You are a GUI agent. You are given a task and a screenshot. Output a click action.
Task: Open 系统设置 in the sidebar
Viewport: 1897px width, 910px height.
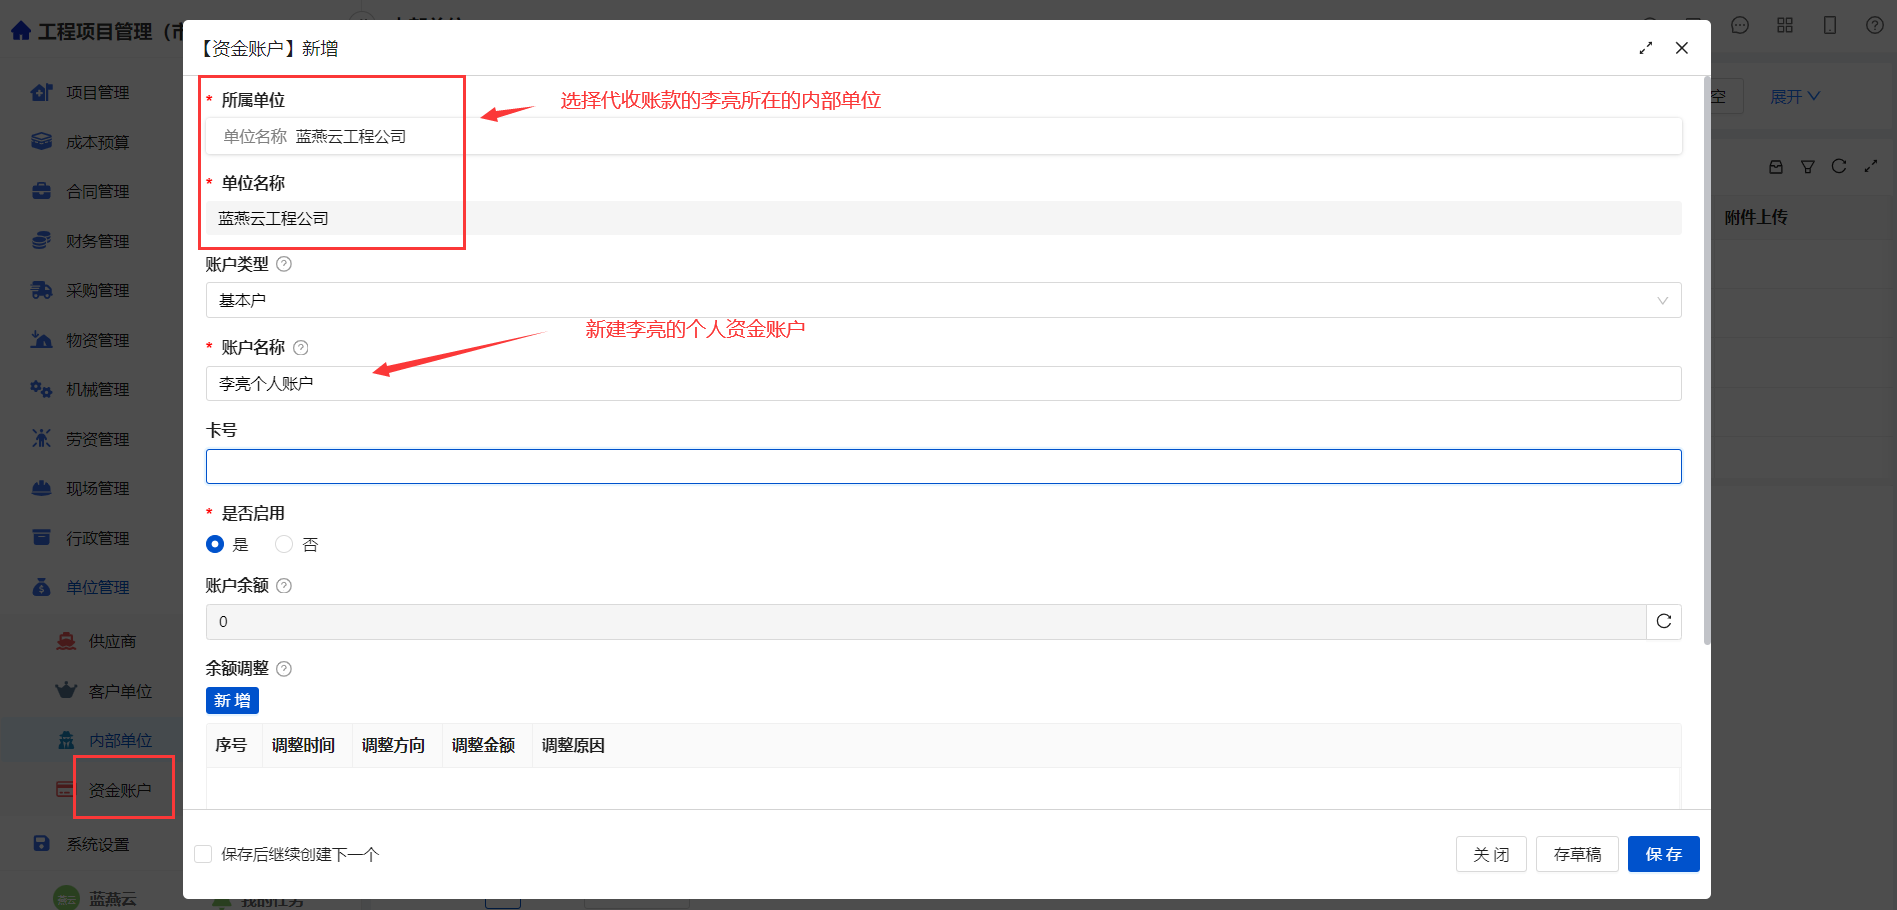click(97, 845)
